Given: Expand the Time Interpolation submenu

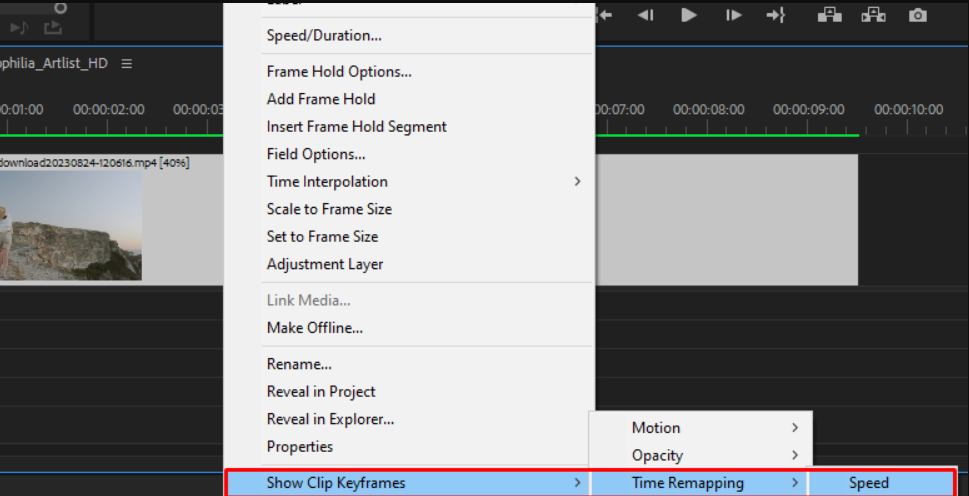Looking at the screenshot, I should point(408,182).
